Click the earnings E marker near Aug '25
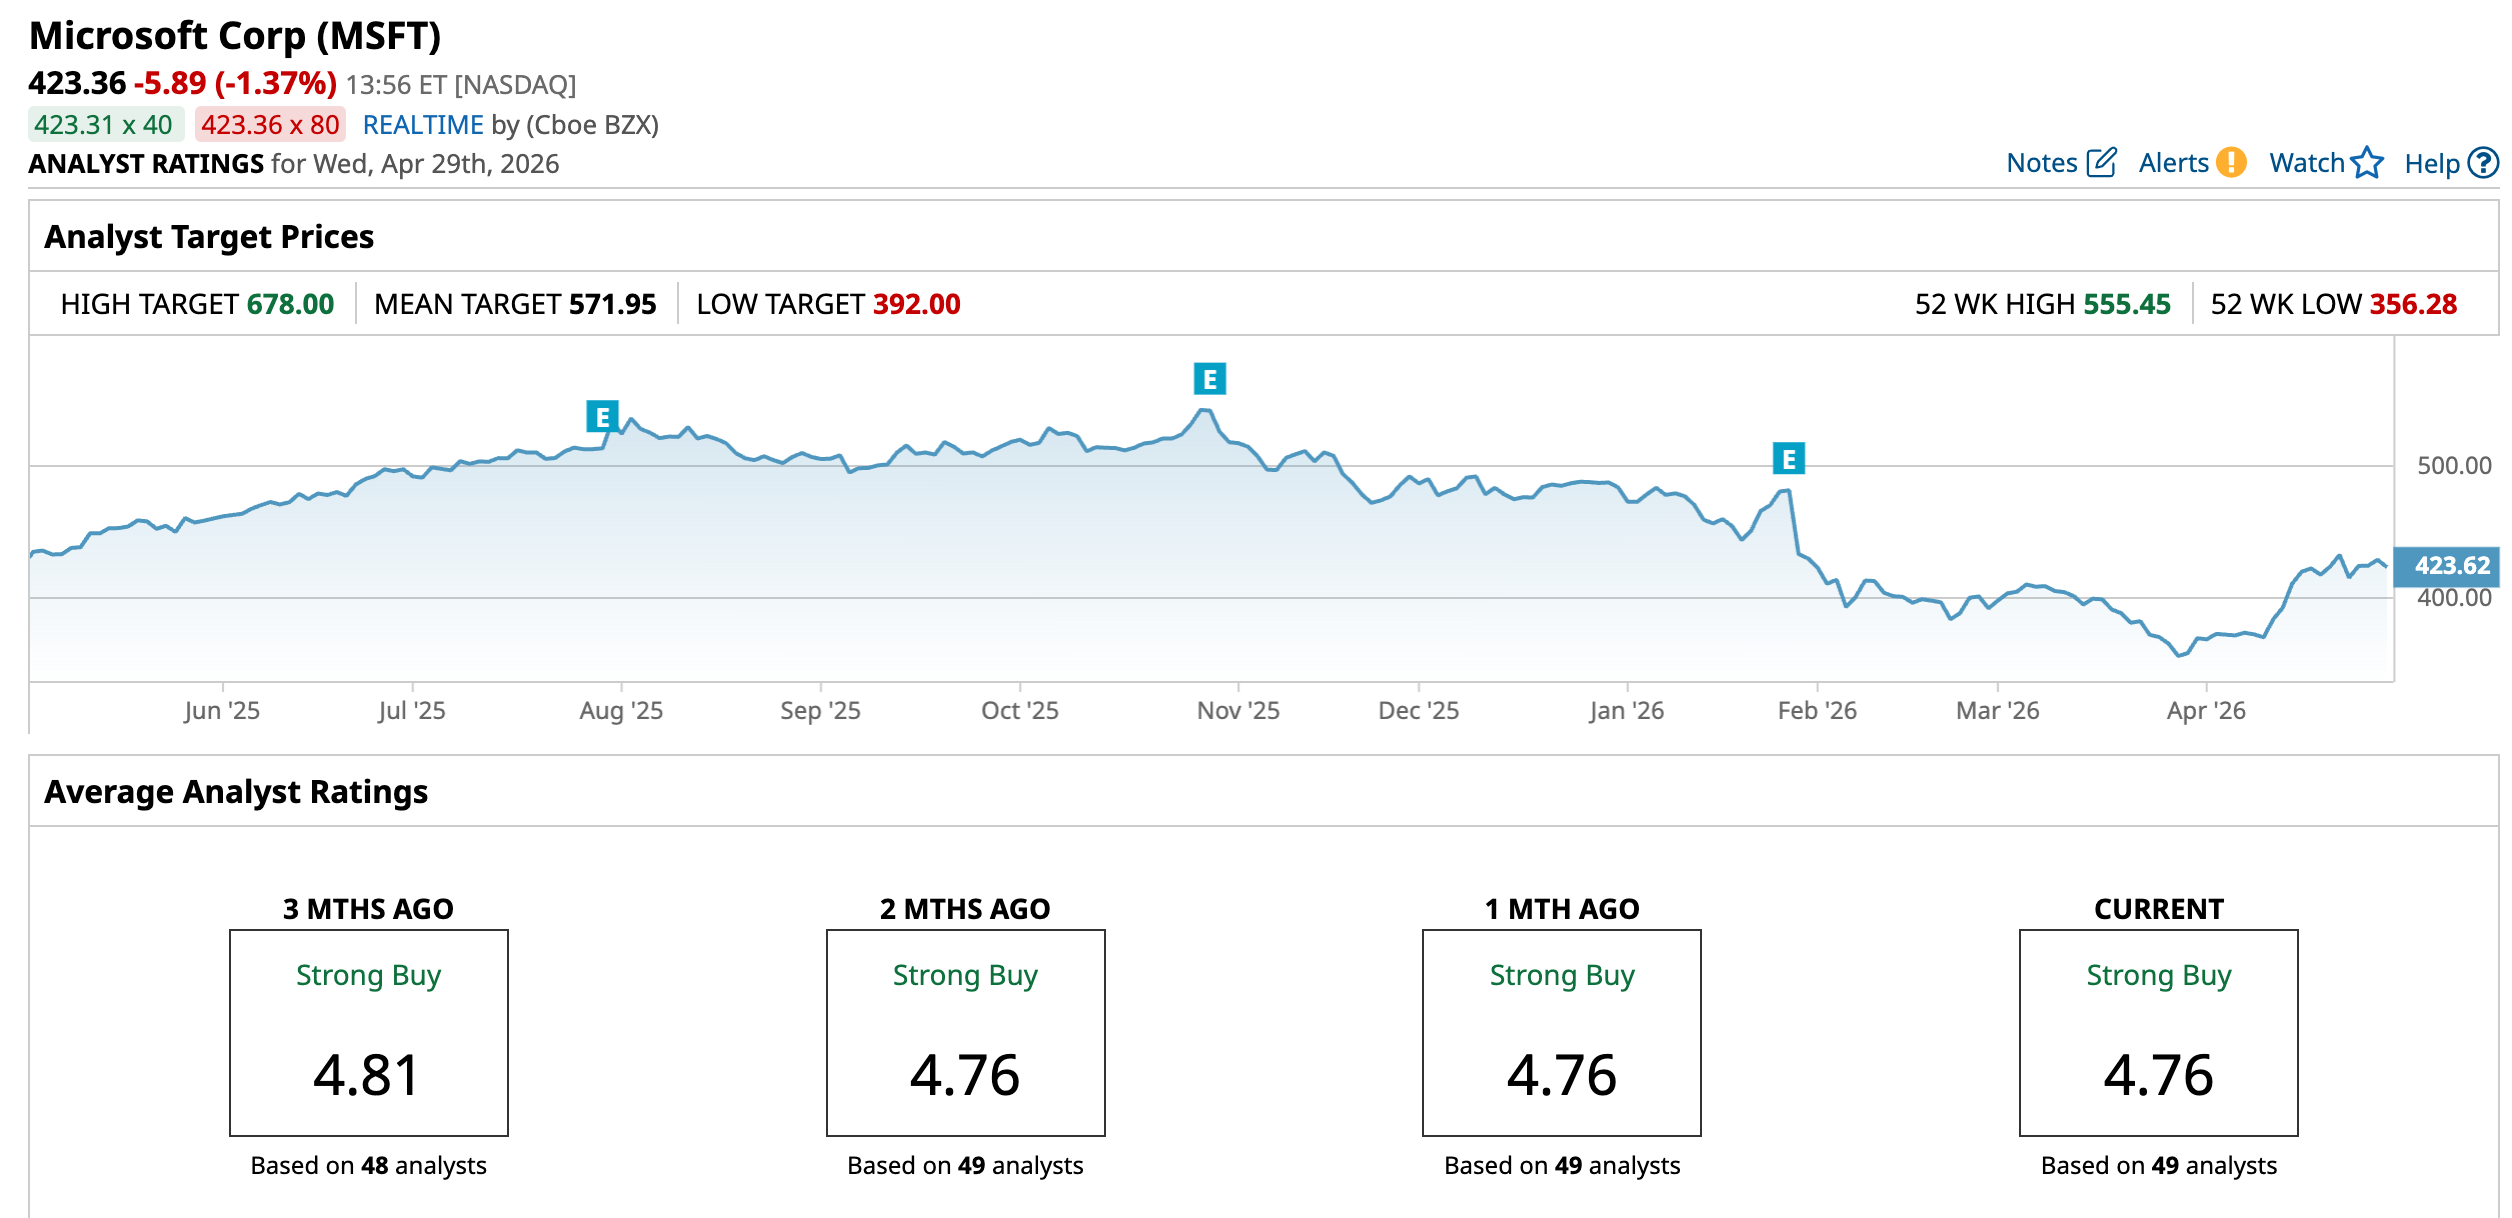The height and width of the screenshot is (1218, 2512). [x=602, y=416]
